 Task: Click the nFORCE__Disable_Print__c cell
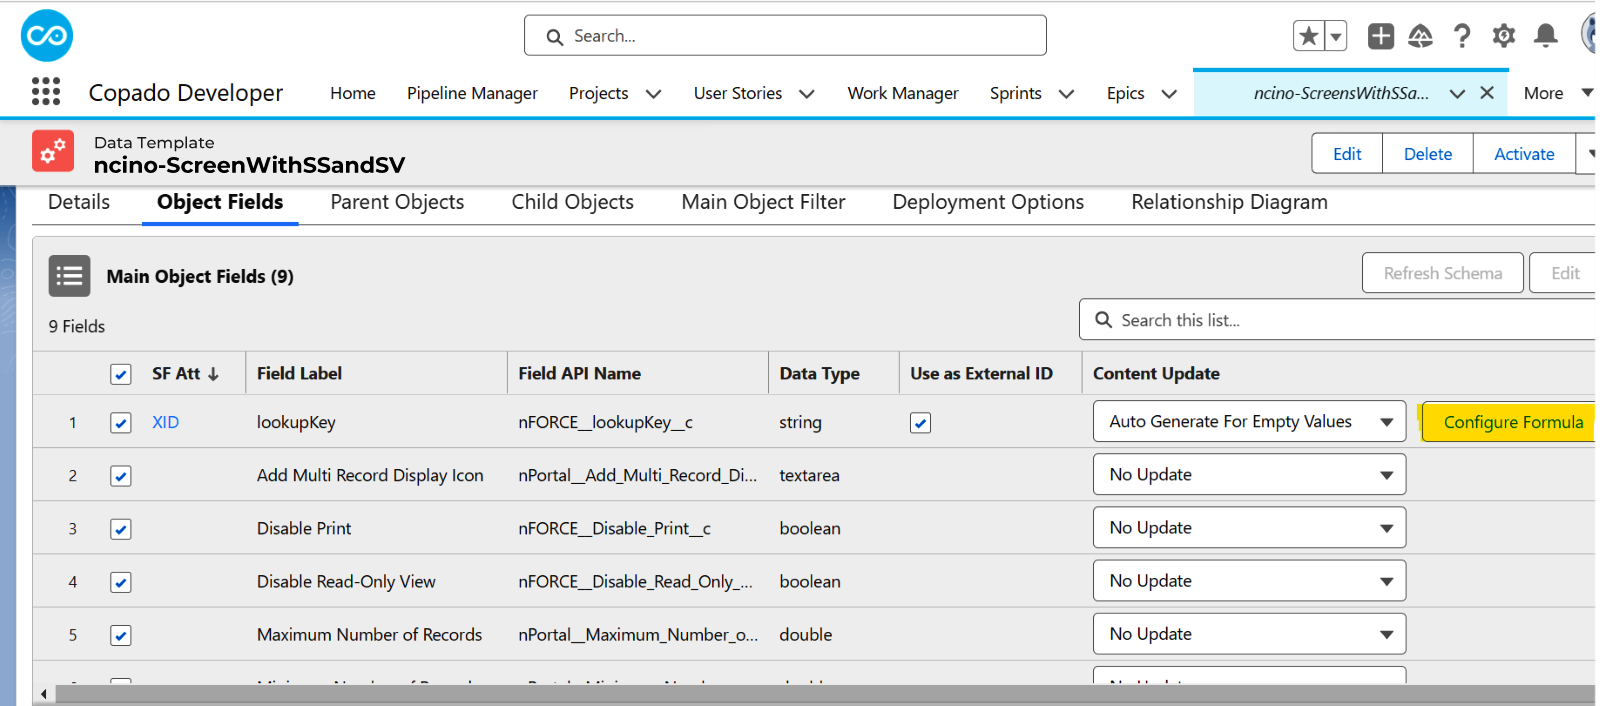614,529
